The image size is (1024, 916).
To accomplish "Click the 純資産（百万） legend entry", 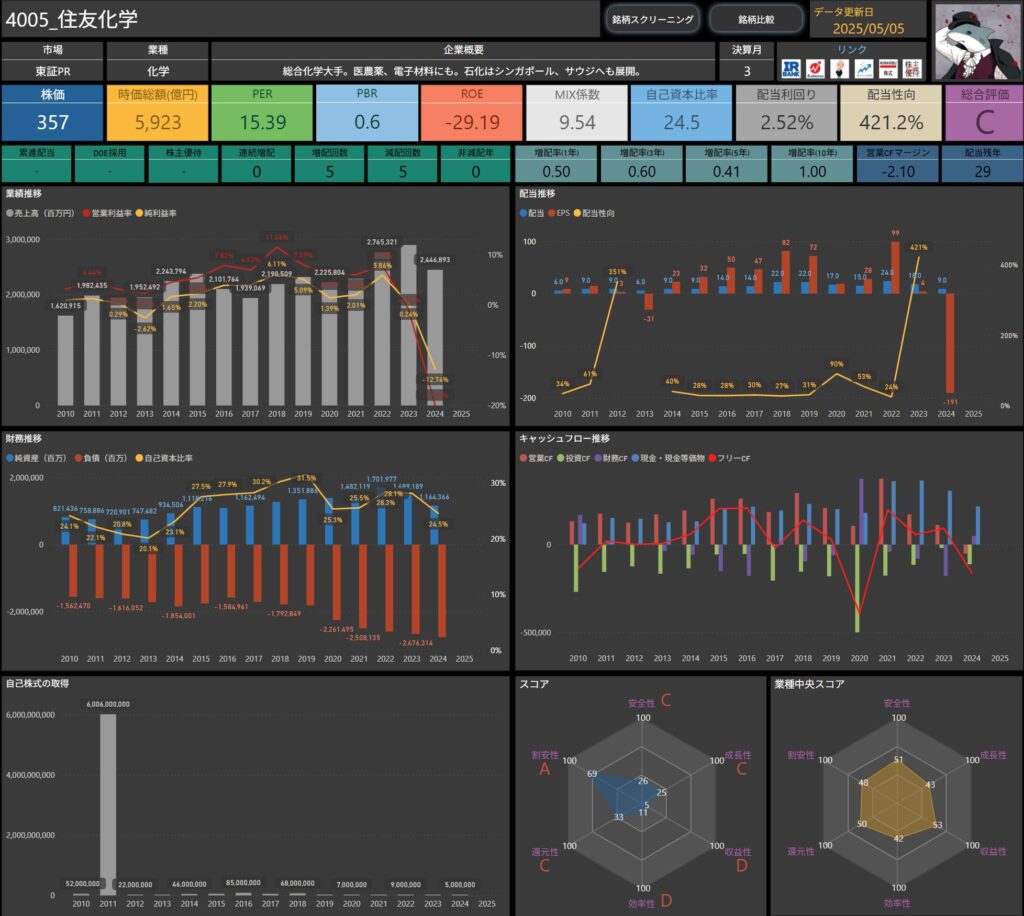I will click(x=37, y=458).
